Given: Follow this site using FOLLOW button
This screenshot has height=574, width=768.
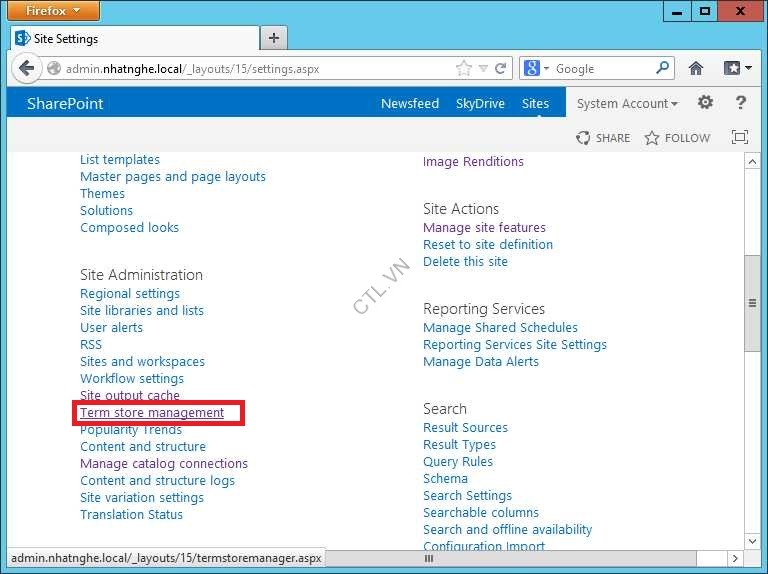Looking at the screenshot, I should coord(677,138).
